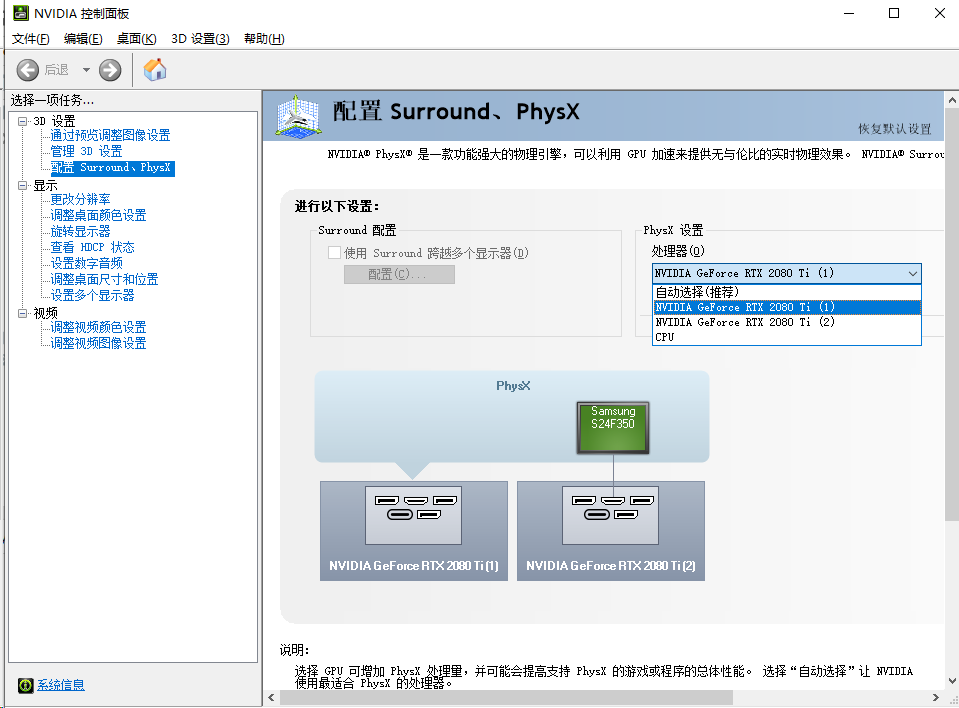
Task: Close the NVIDIA 控制面板 window
Action: (x=939, y=13)
